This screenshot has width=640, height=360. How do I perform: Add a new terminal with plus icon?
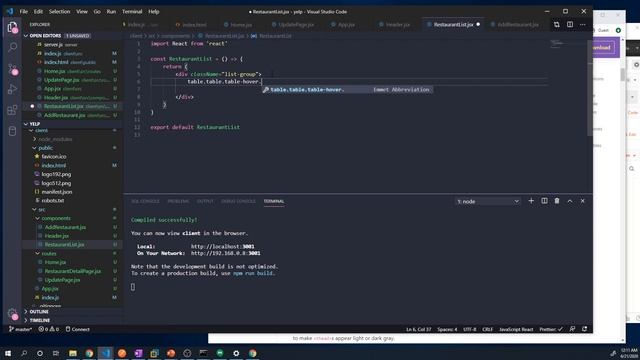pos(531,201)
